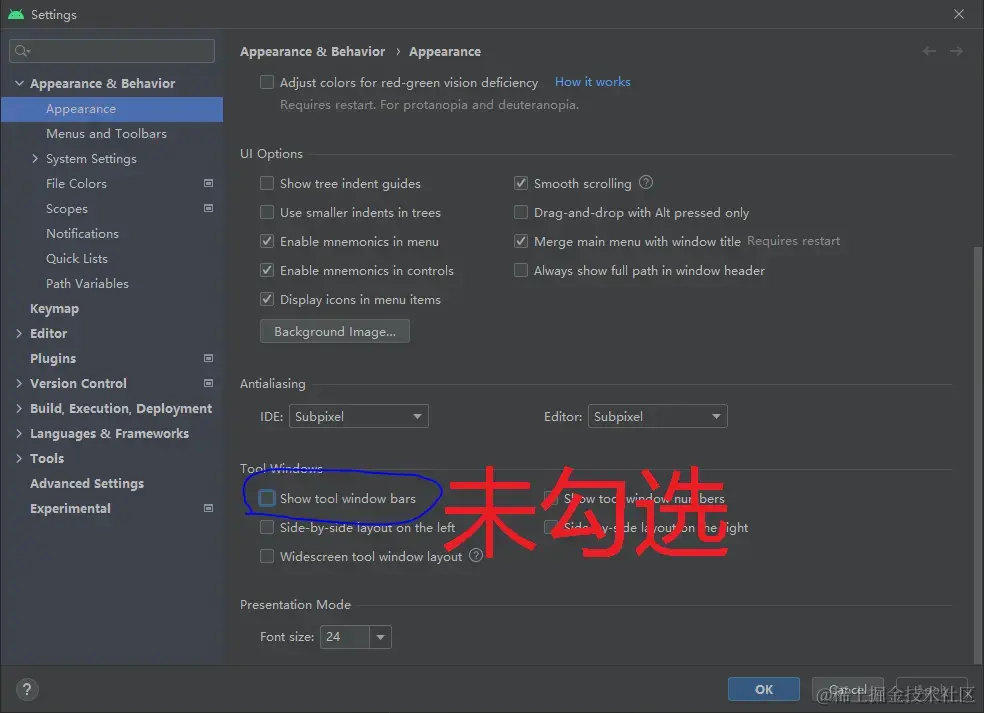This screenshot has height=713, width=984.
Task: Enable Show tree indent guides
Action: 267,183
